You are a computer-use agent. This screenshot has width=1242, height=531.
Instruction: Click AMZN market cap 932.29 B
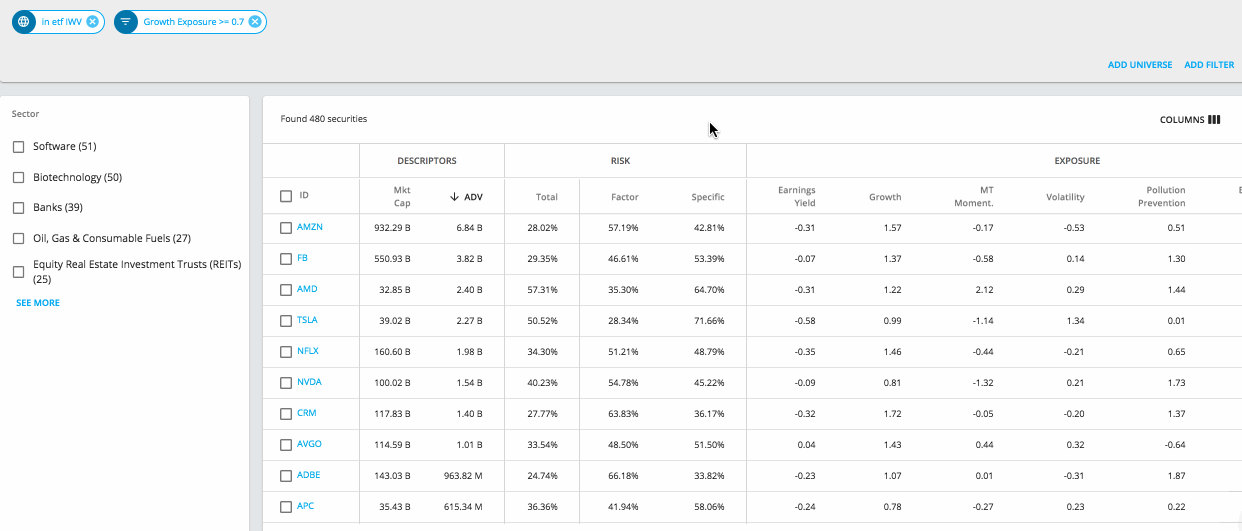click(390, 228)
